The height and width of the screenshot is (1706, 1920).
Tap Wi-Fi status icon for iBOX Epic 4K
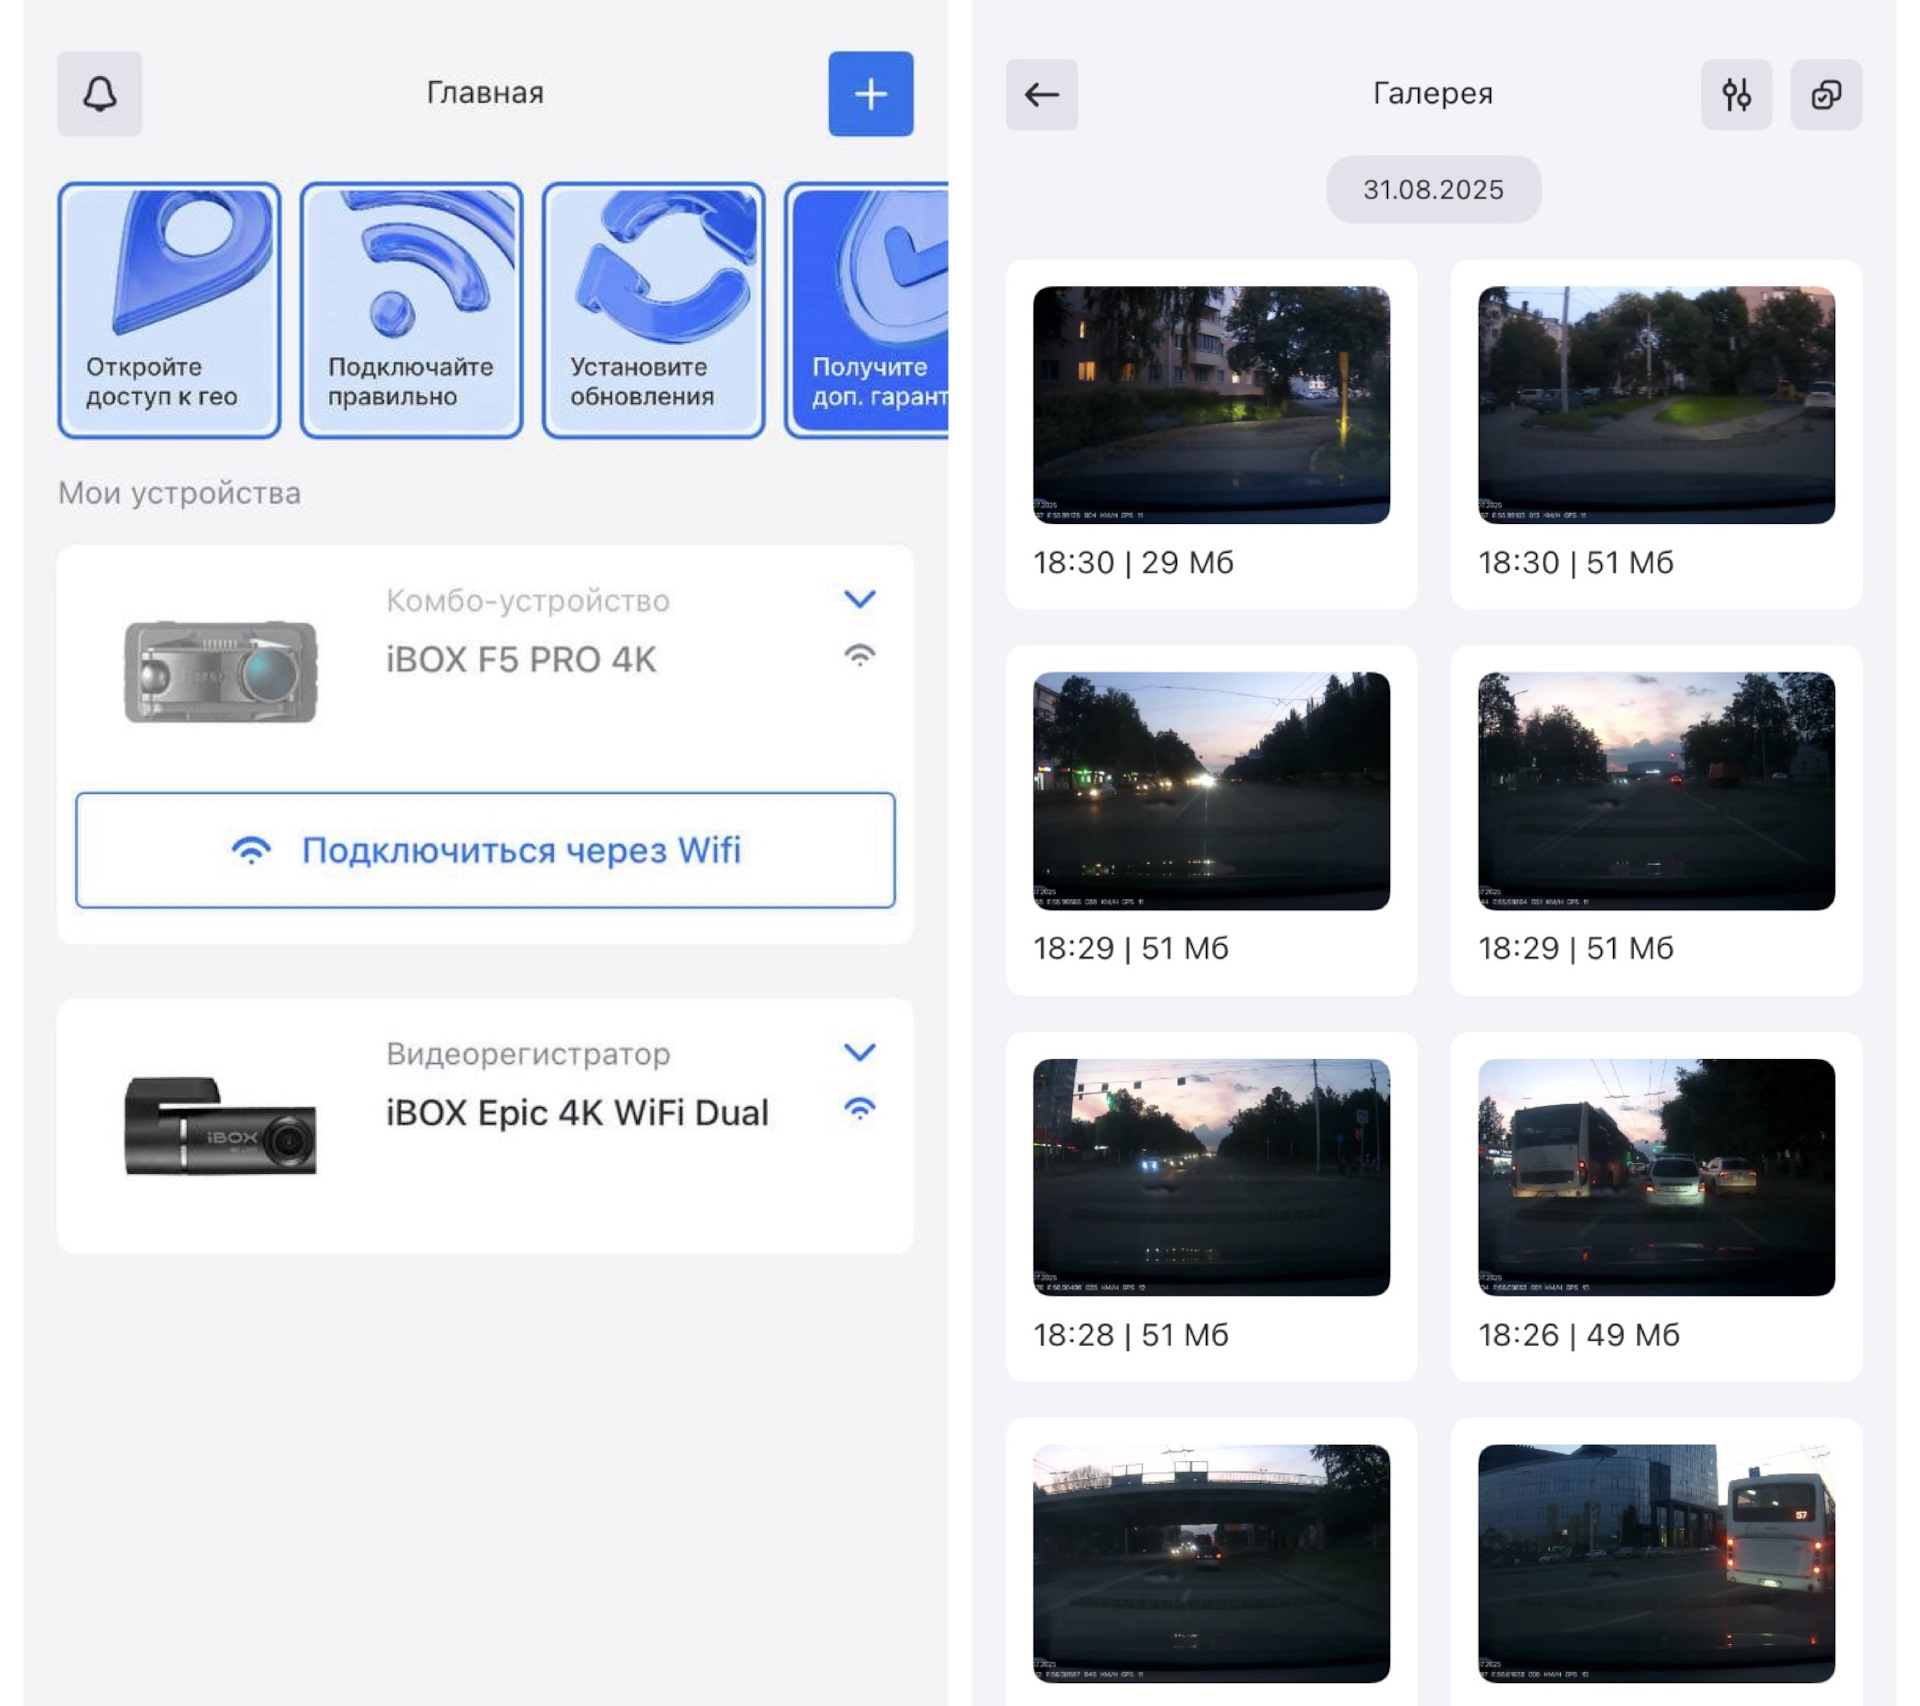point(859,1109)
